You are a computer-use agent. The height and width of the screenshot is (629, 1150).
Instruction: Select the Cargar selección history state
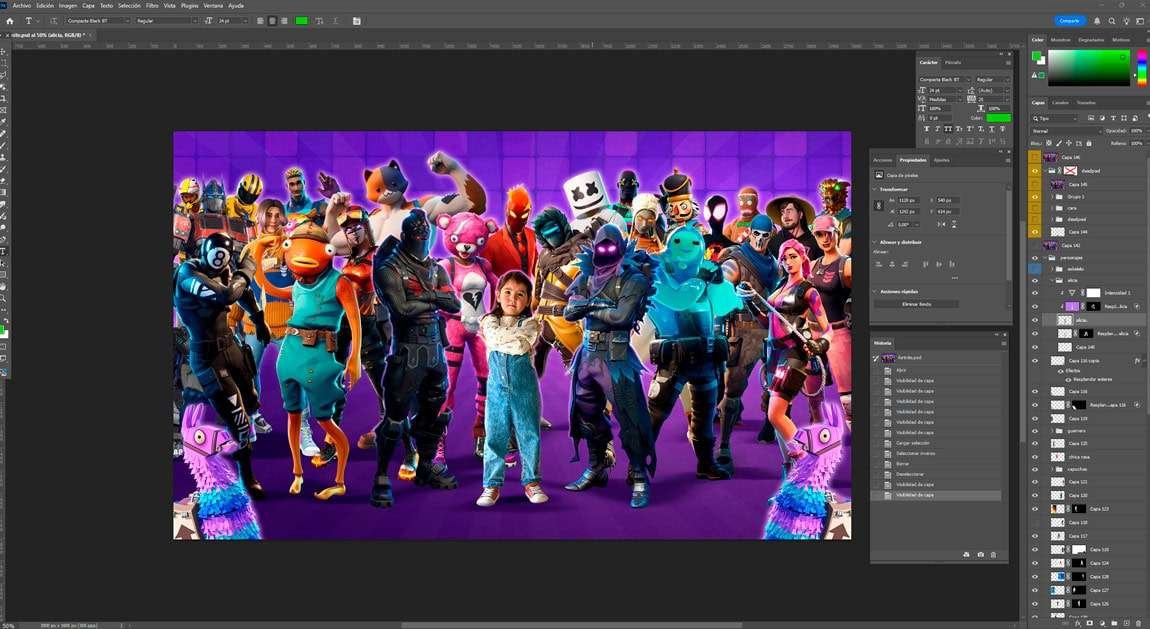coord(914,443)
